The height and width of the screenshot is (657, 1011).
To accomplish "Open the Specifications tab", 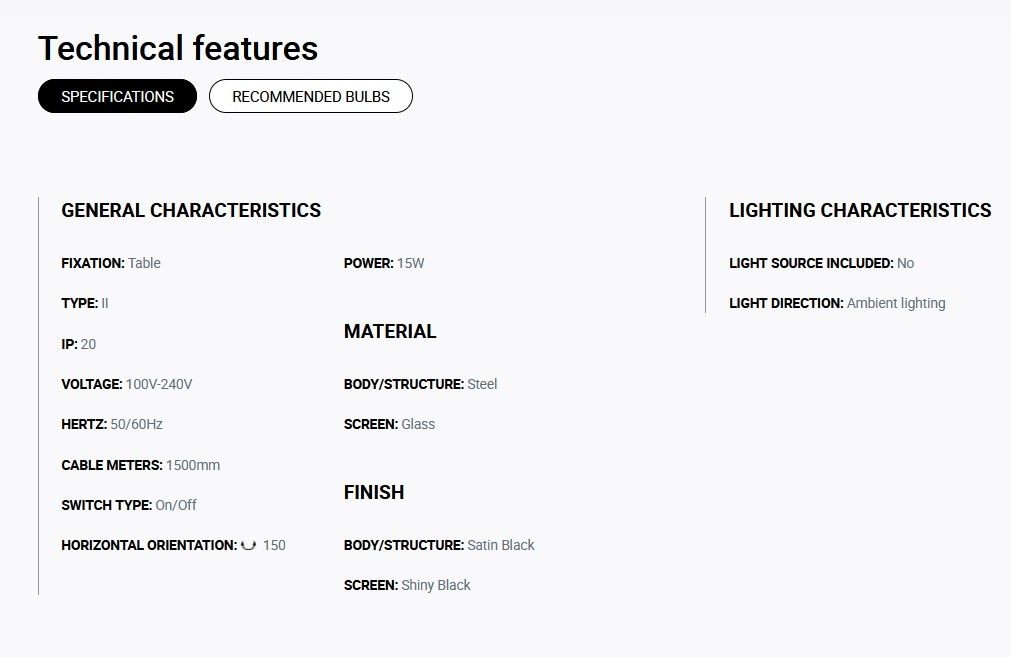I will point(117,96).
